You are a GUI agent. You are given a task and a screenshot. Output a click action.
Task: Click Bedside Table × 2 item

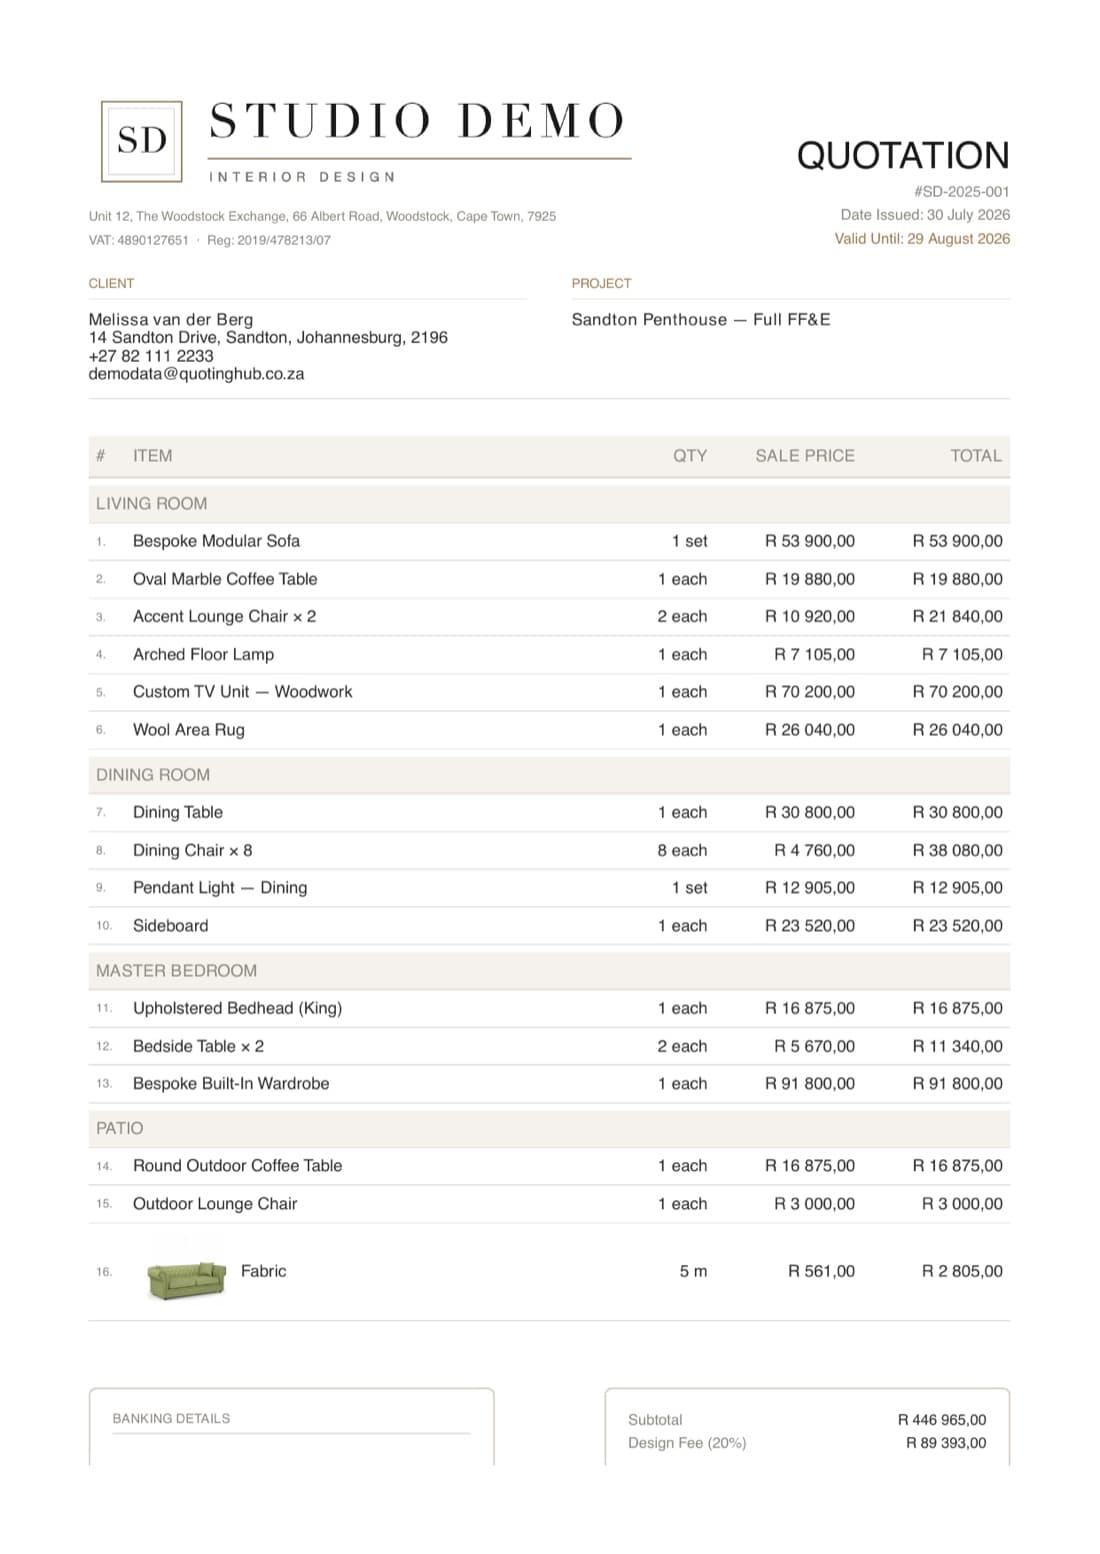(199, 1047)
